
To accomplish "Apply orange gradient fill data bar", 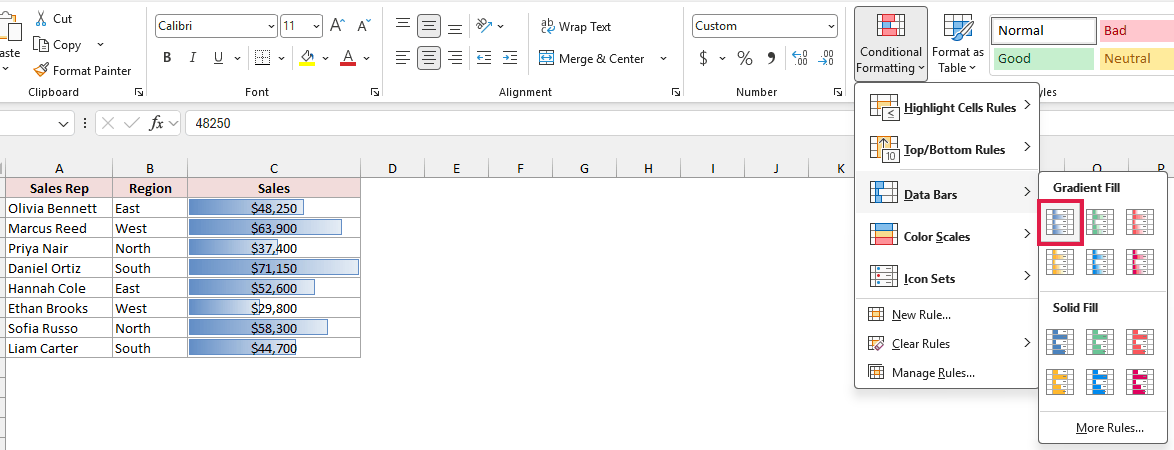I will pyautogui.click(x=1060, y=262).
